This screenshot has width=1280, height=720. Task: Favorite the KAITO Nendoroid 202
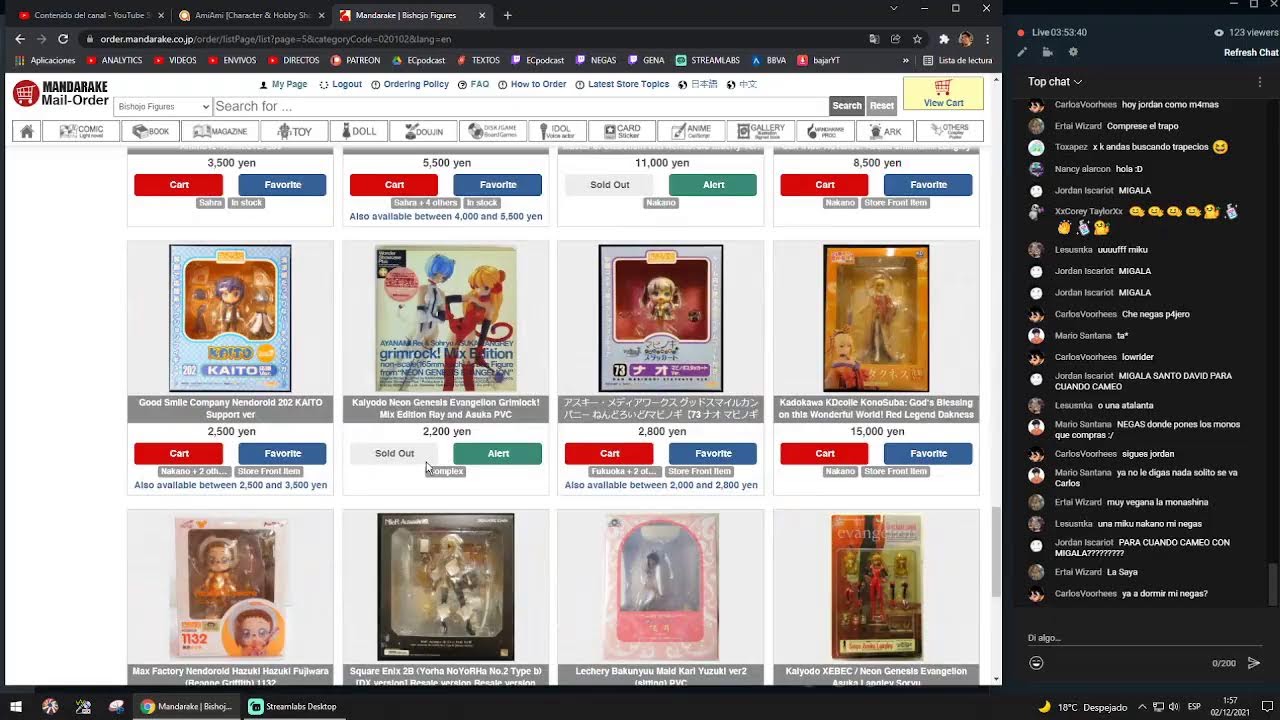coord(282,453)
